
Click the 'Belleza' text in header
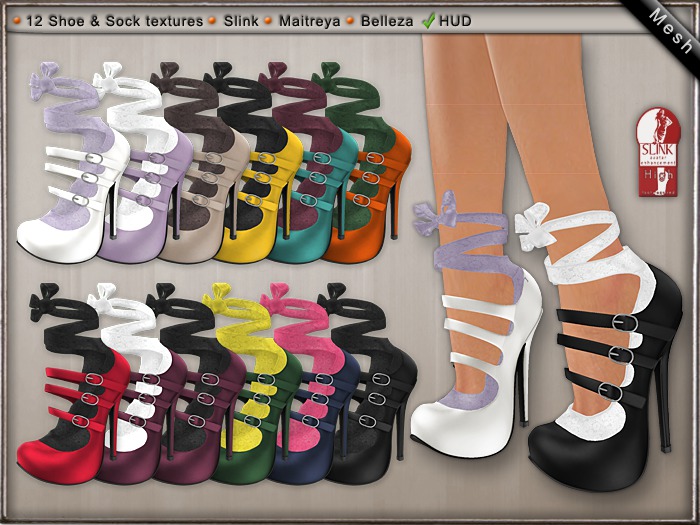[387, 21]
